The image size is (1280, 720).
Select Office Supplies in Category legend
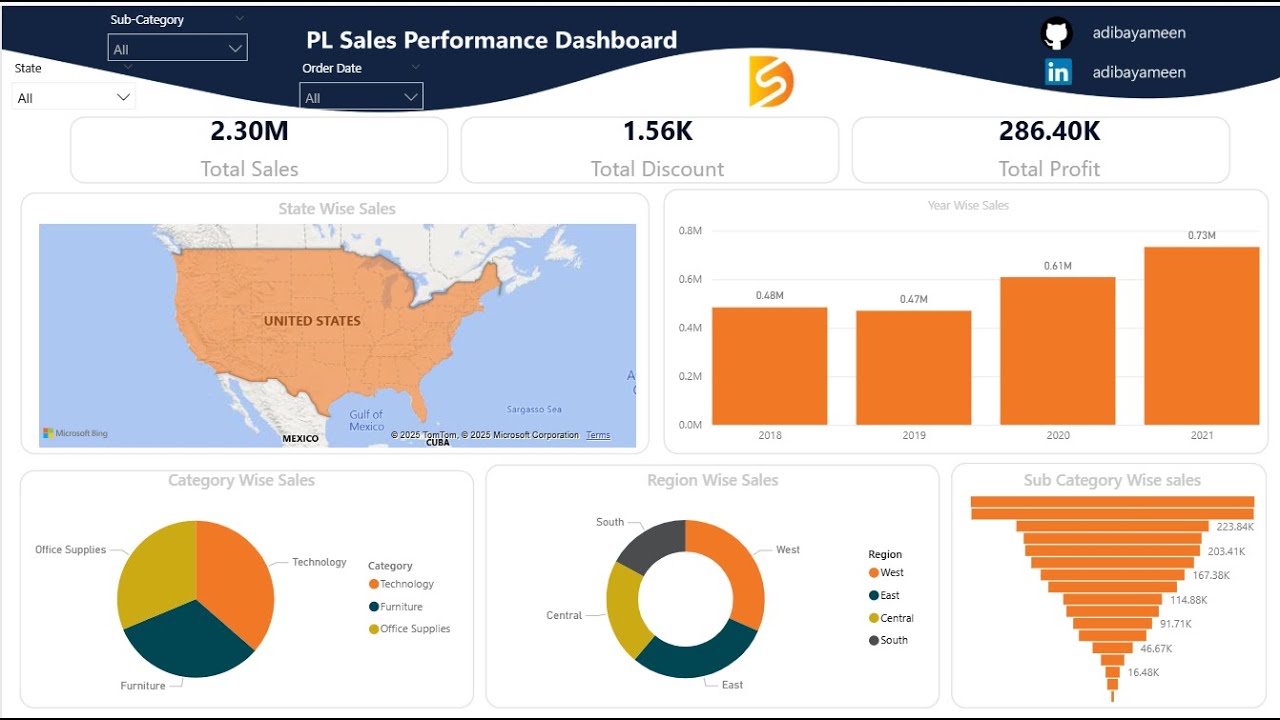click(409, 629)
